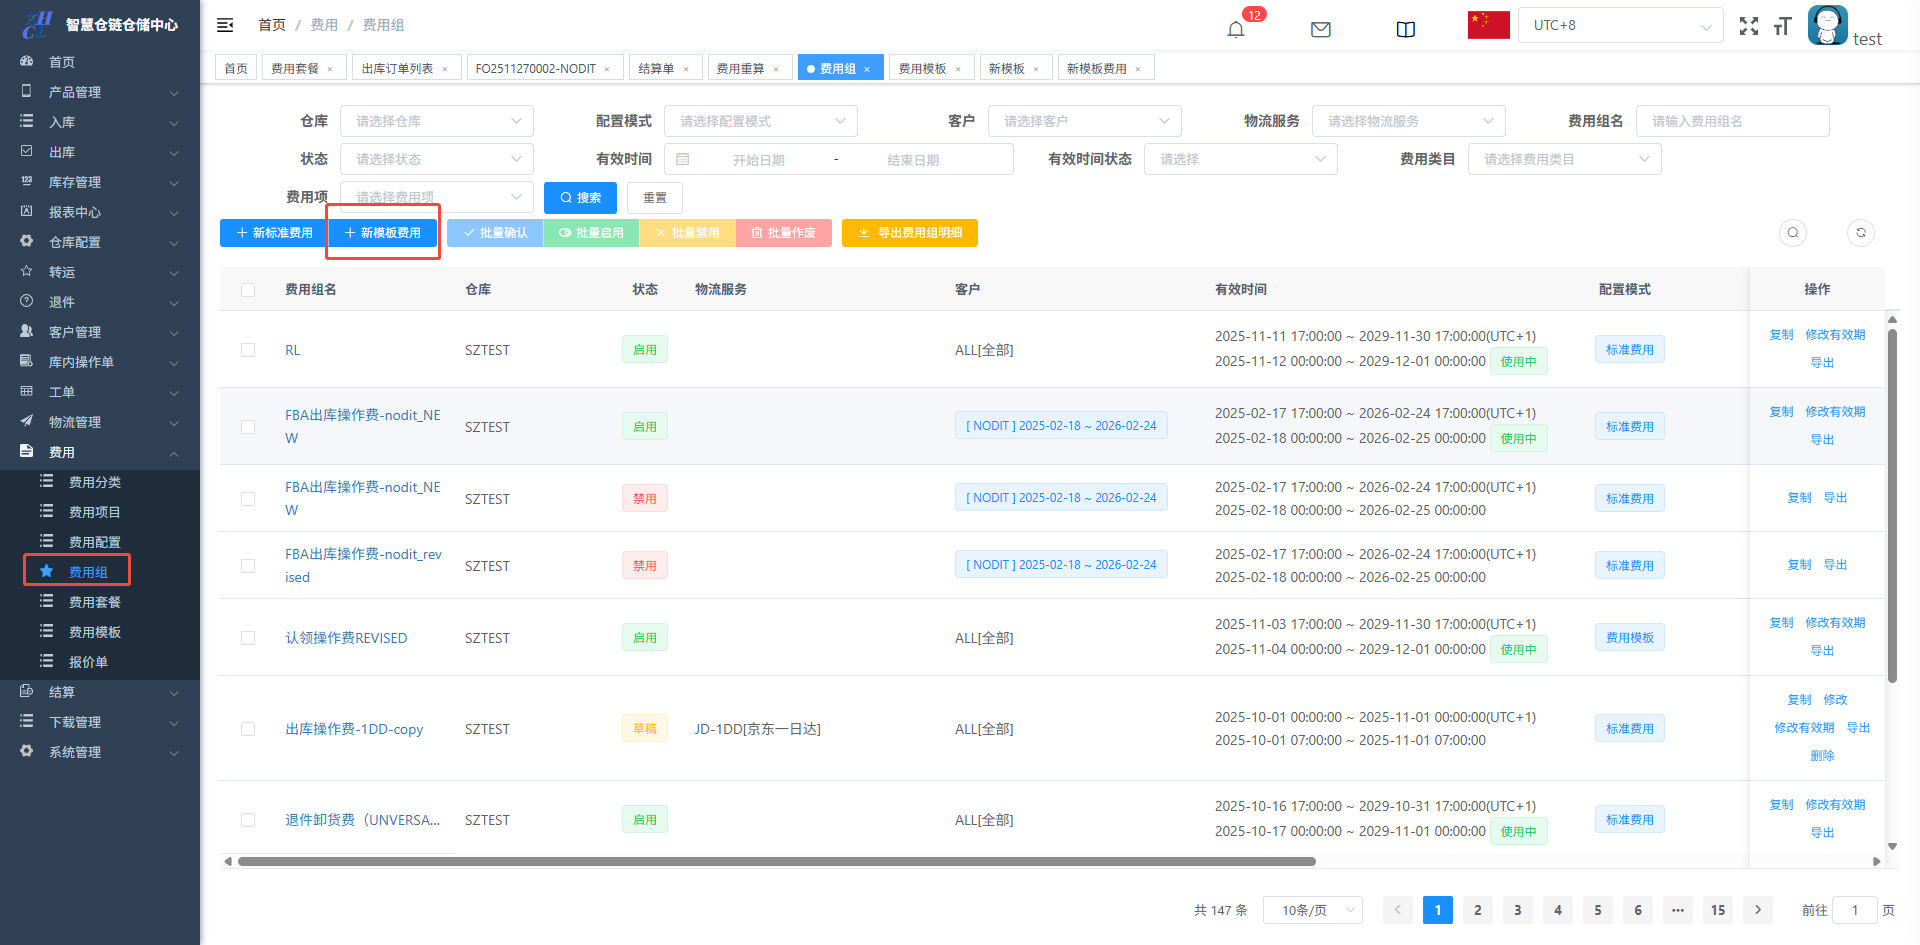Click the documentation book icon
Image resolution: width=1920 pixels, height=945 pixels.
coord(1405,29)
